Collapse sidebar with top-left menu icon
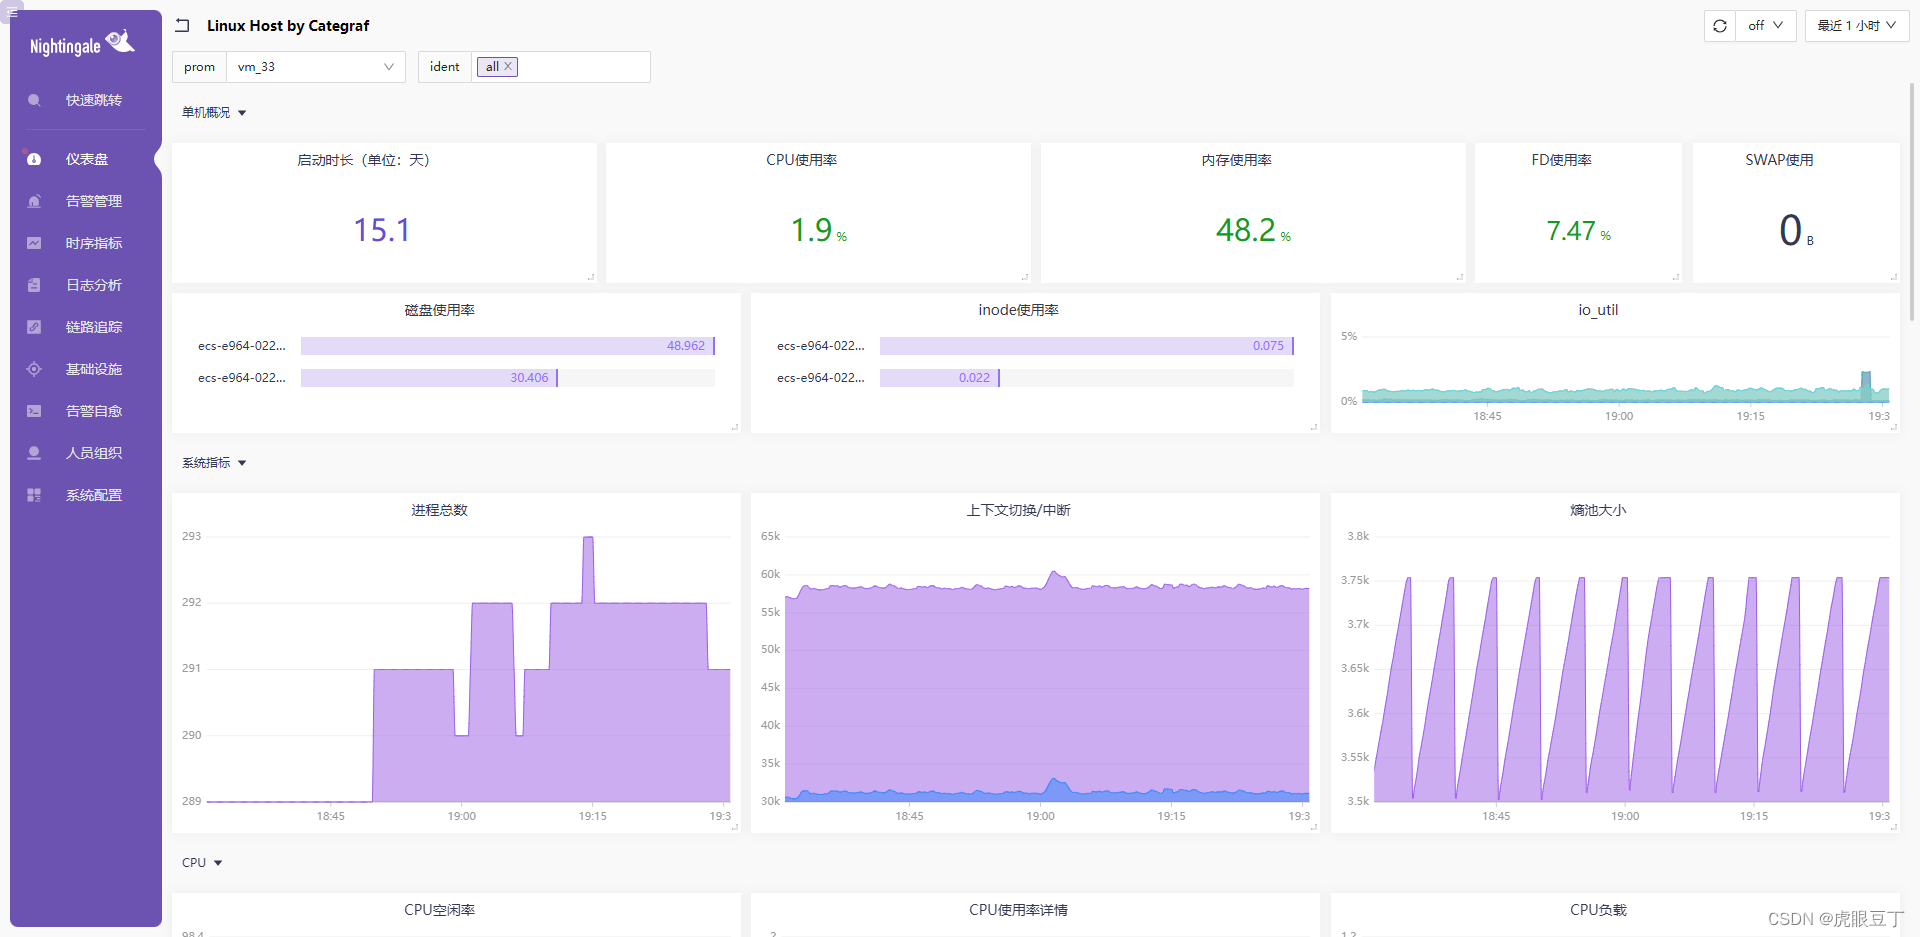This screenshot has width=1920, height=937. (x=11, y=12)
